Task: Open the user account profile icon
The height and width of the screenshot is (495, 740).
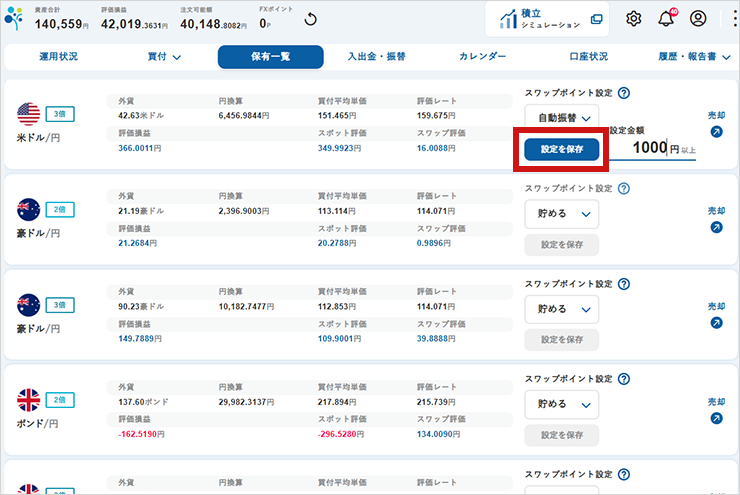Action: pyautogui.click(x=698, y=18)
